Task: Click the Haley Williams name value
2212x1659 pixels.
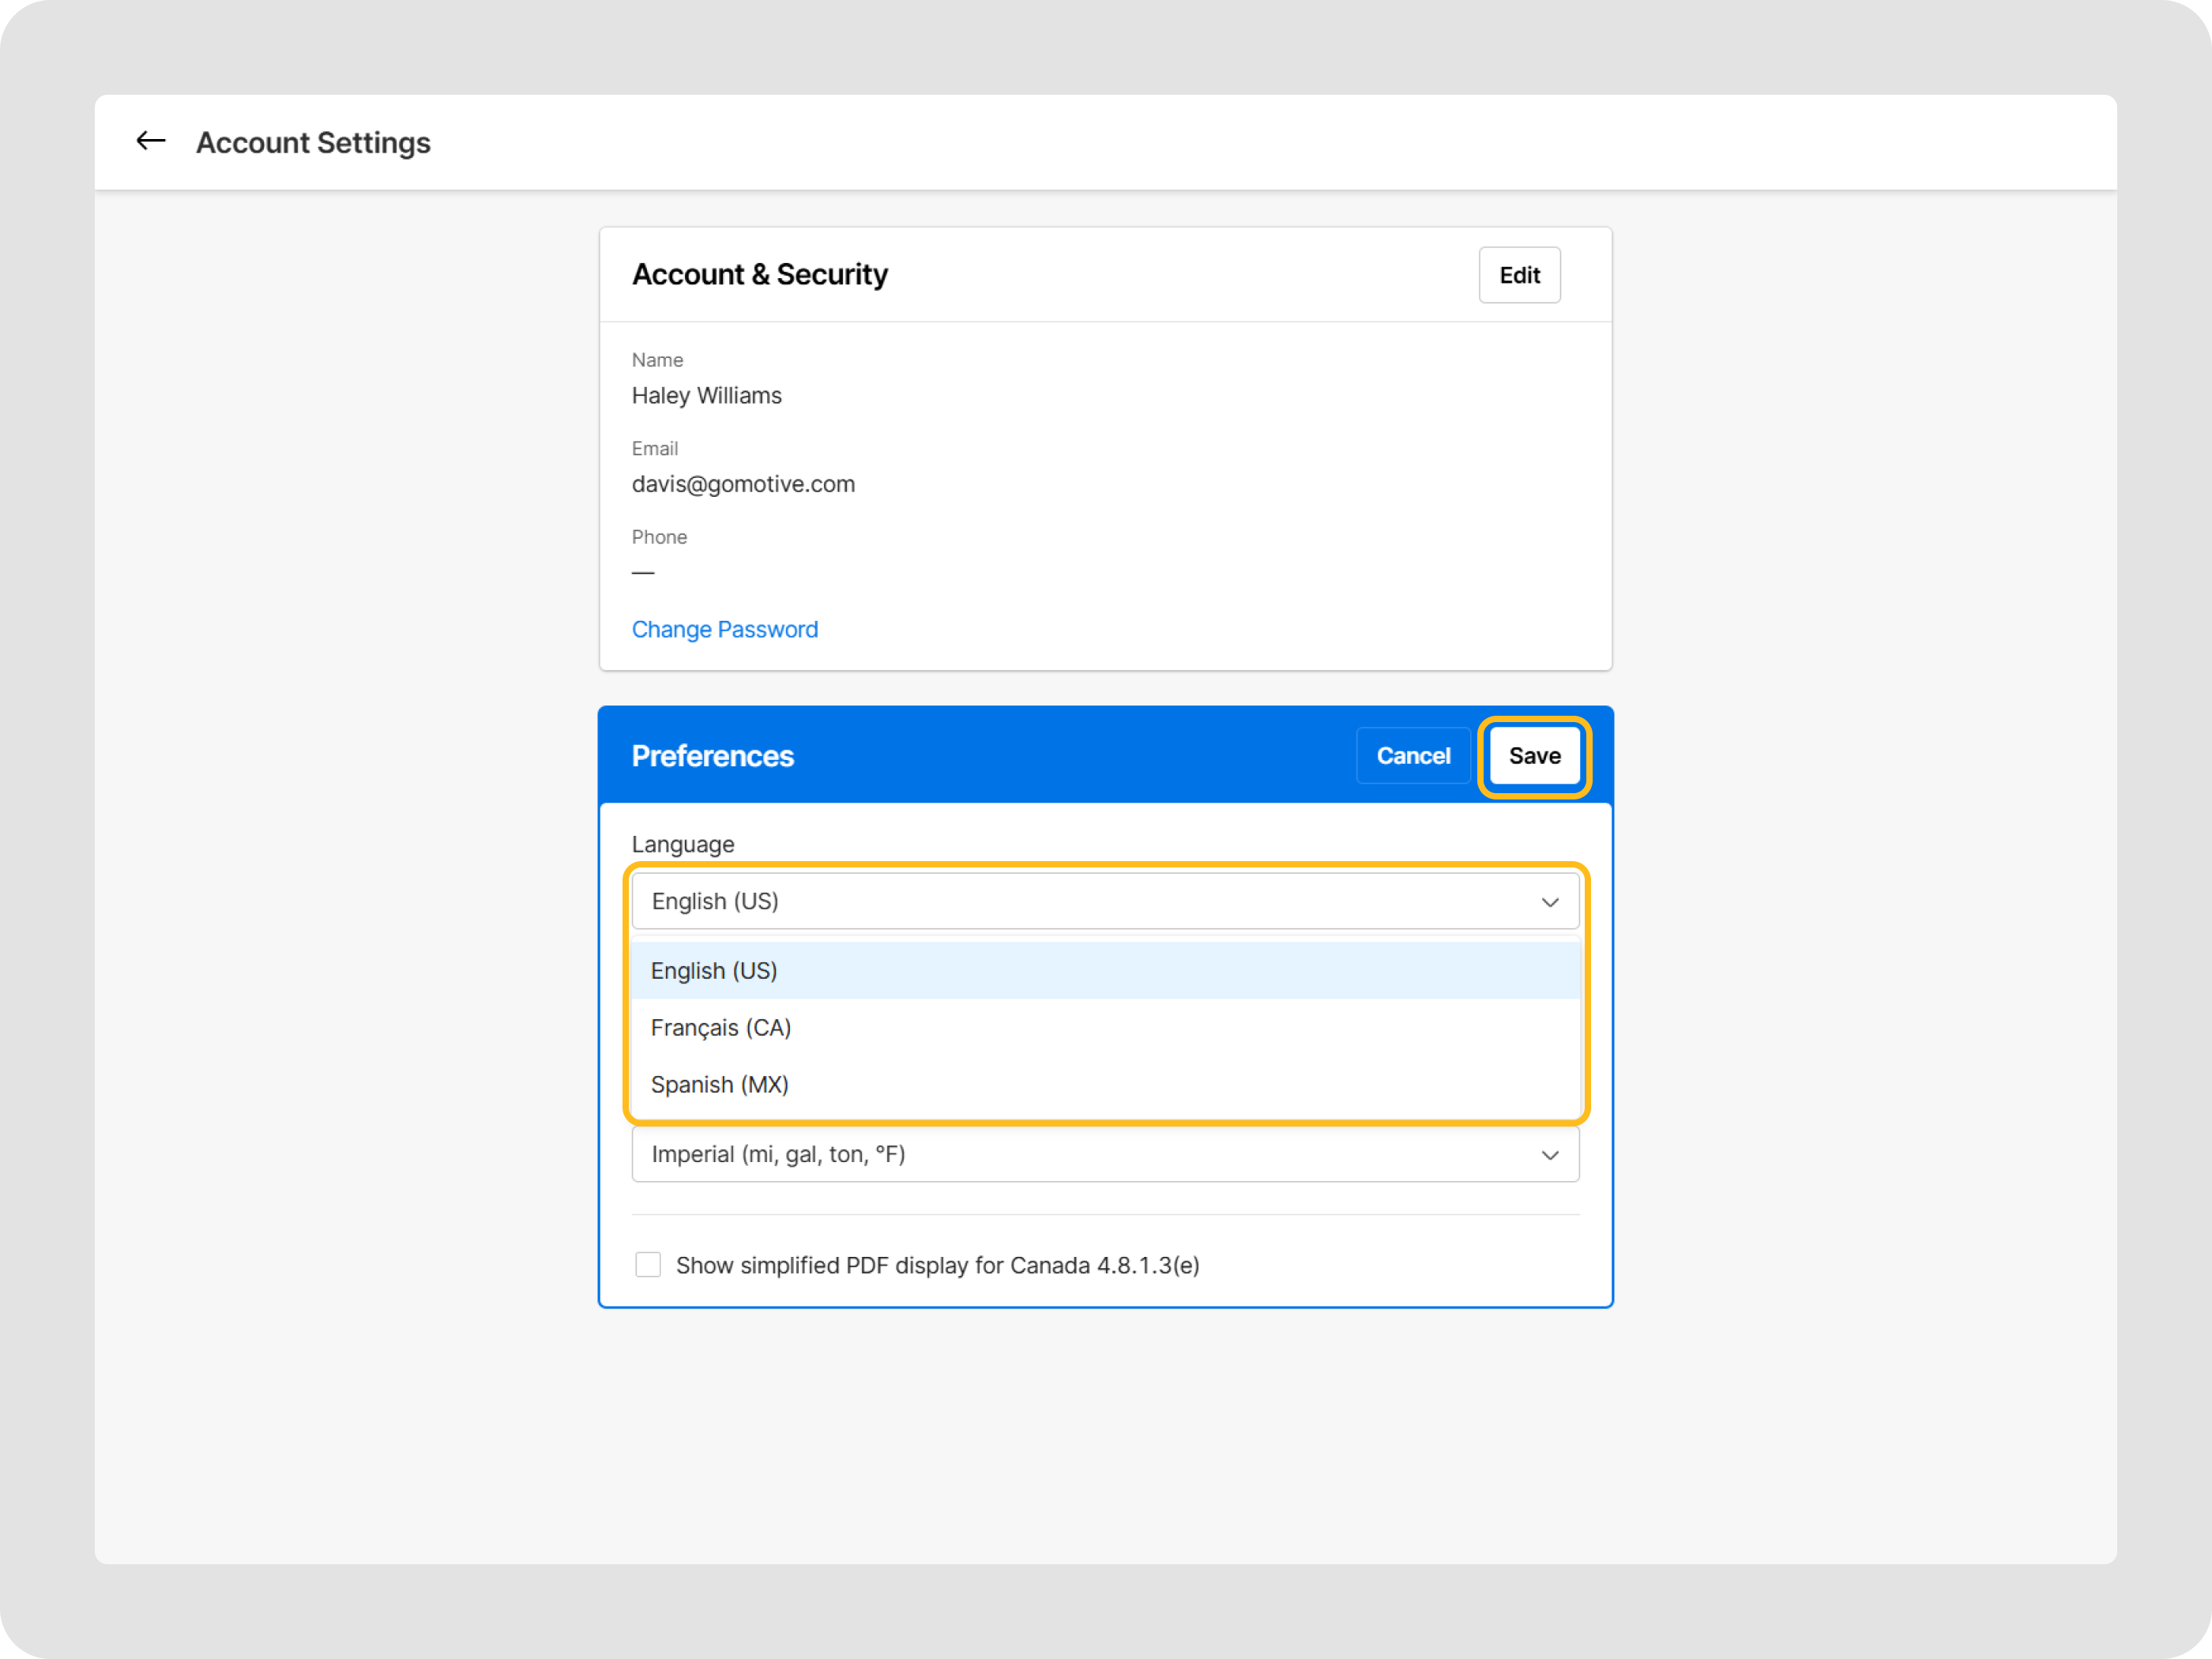Action: [707, 396]
